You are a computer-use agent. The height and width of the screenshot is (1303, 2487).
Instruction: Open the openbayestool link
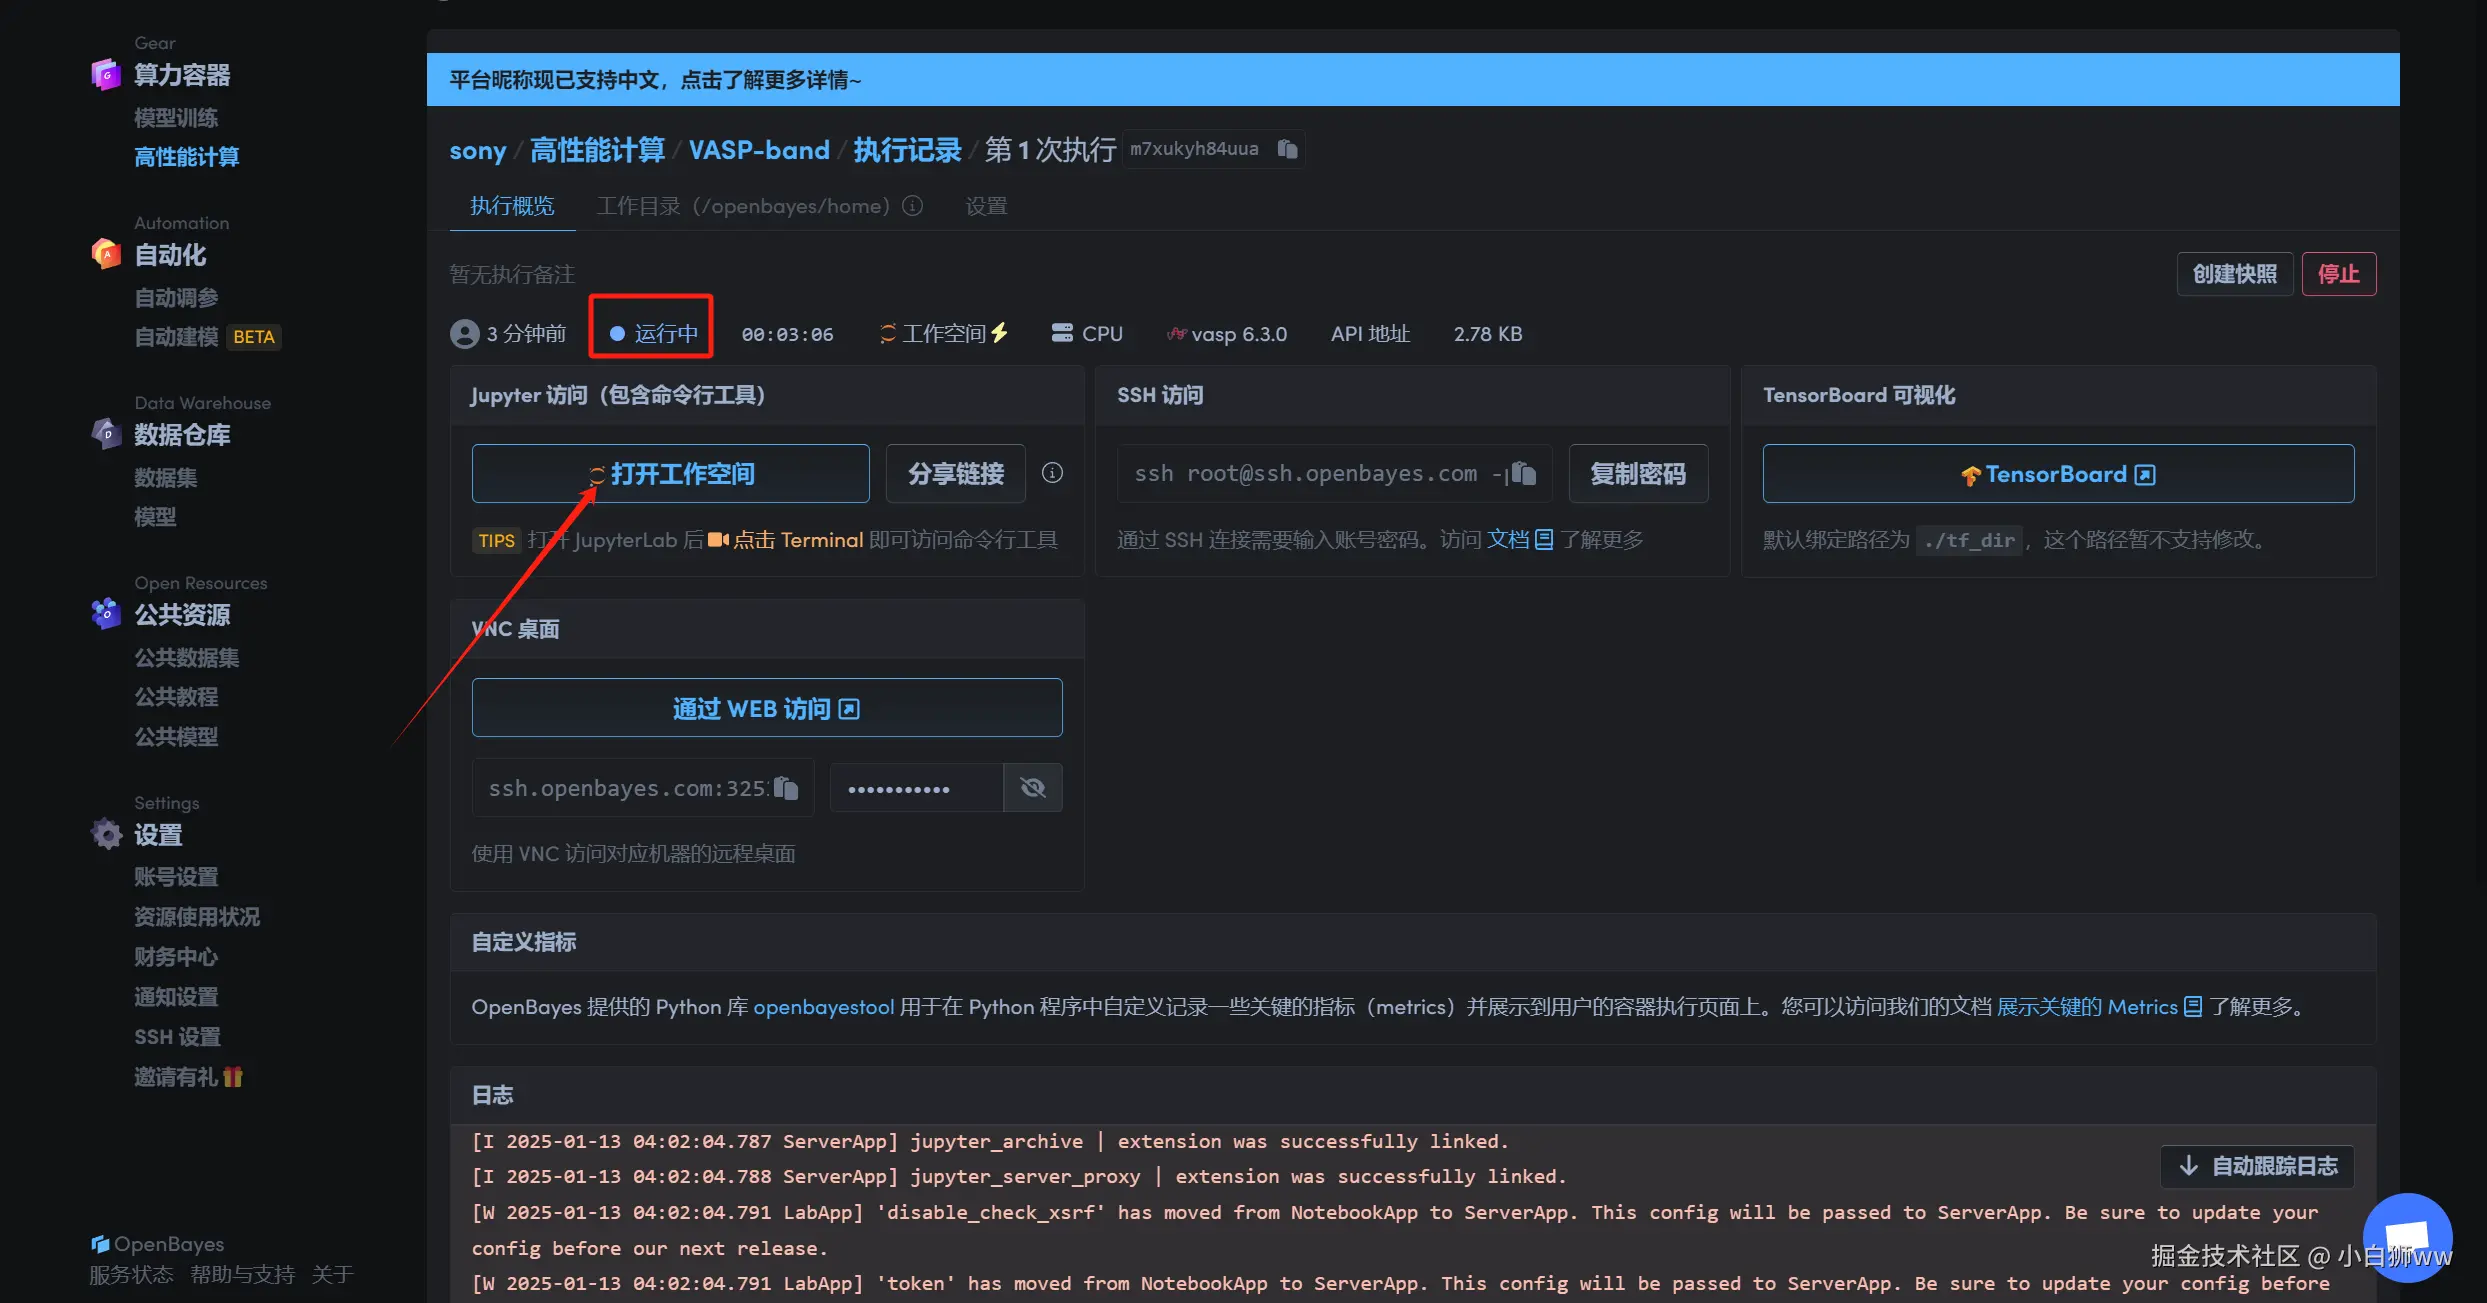tap(823, 1007)
